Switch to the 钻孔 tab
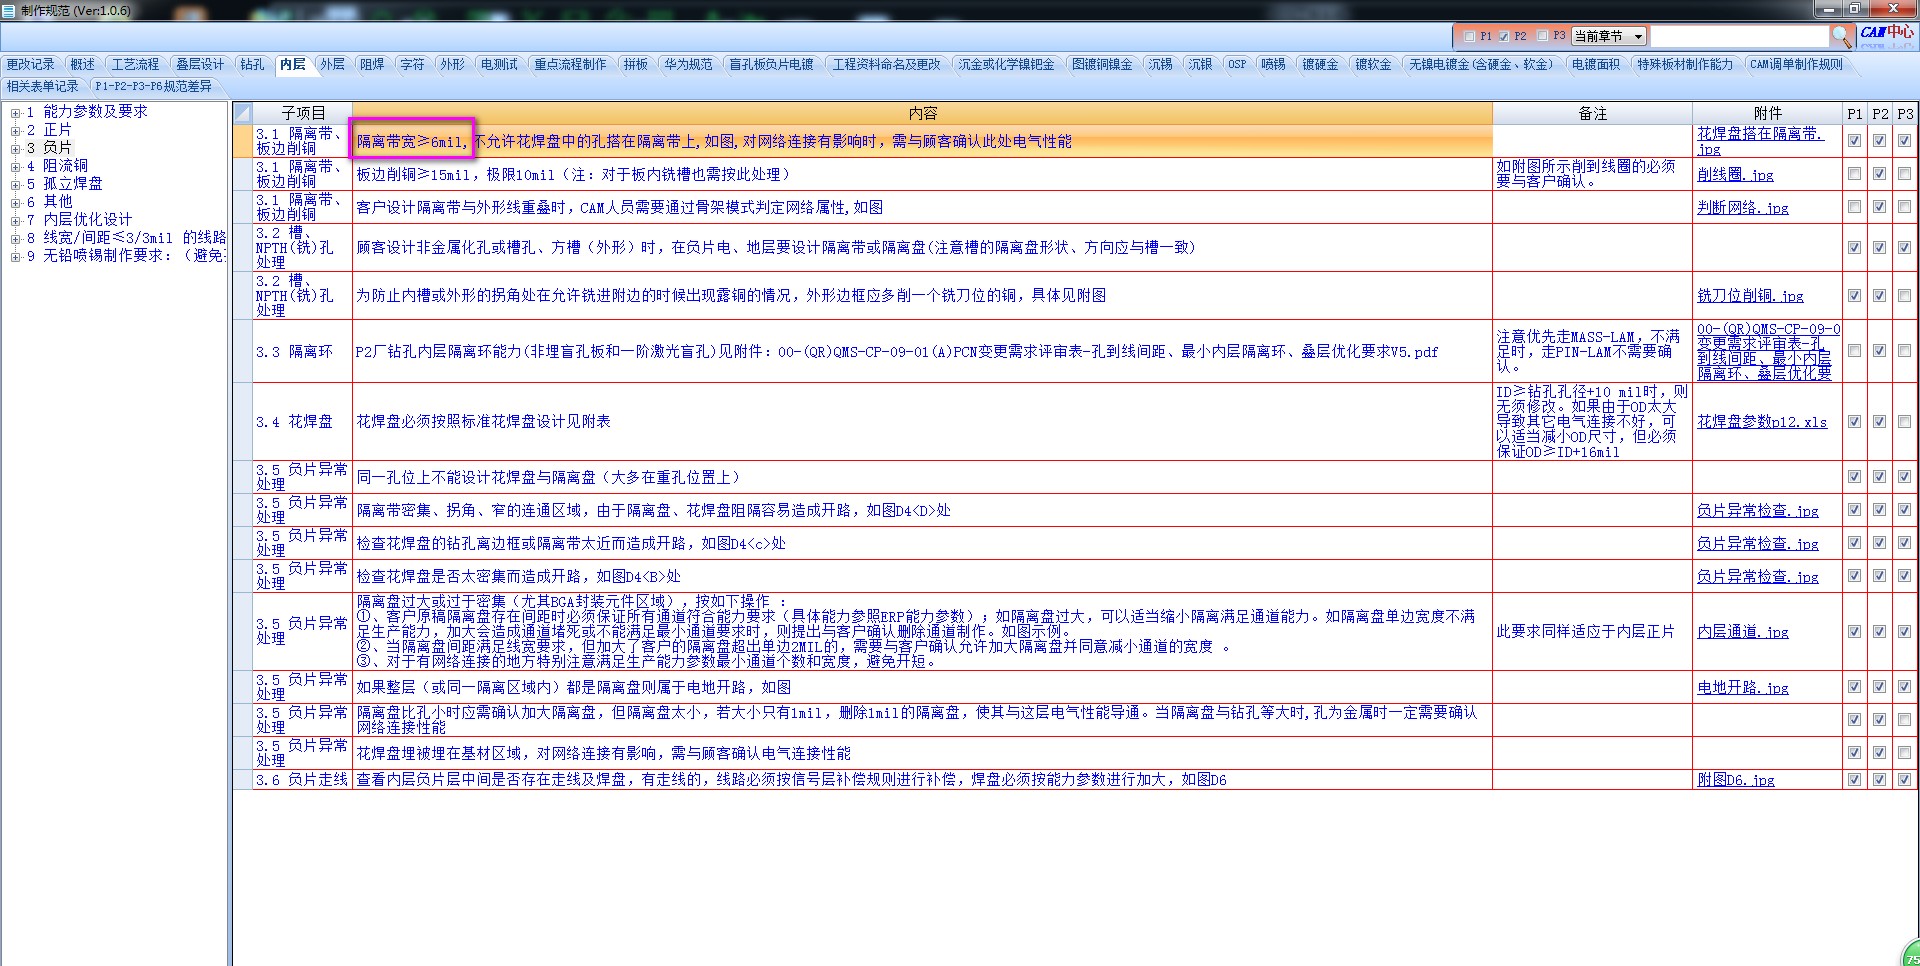Image resolution: width=1920 pixels, height=966 pixels. (252, 64)
